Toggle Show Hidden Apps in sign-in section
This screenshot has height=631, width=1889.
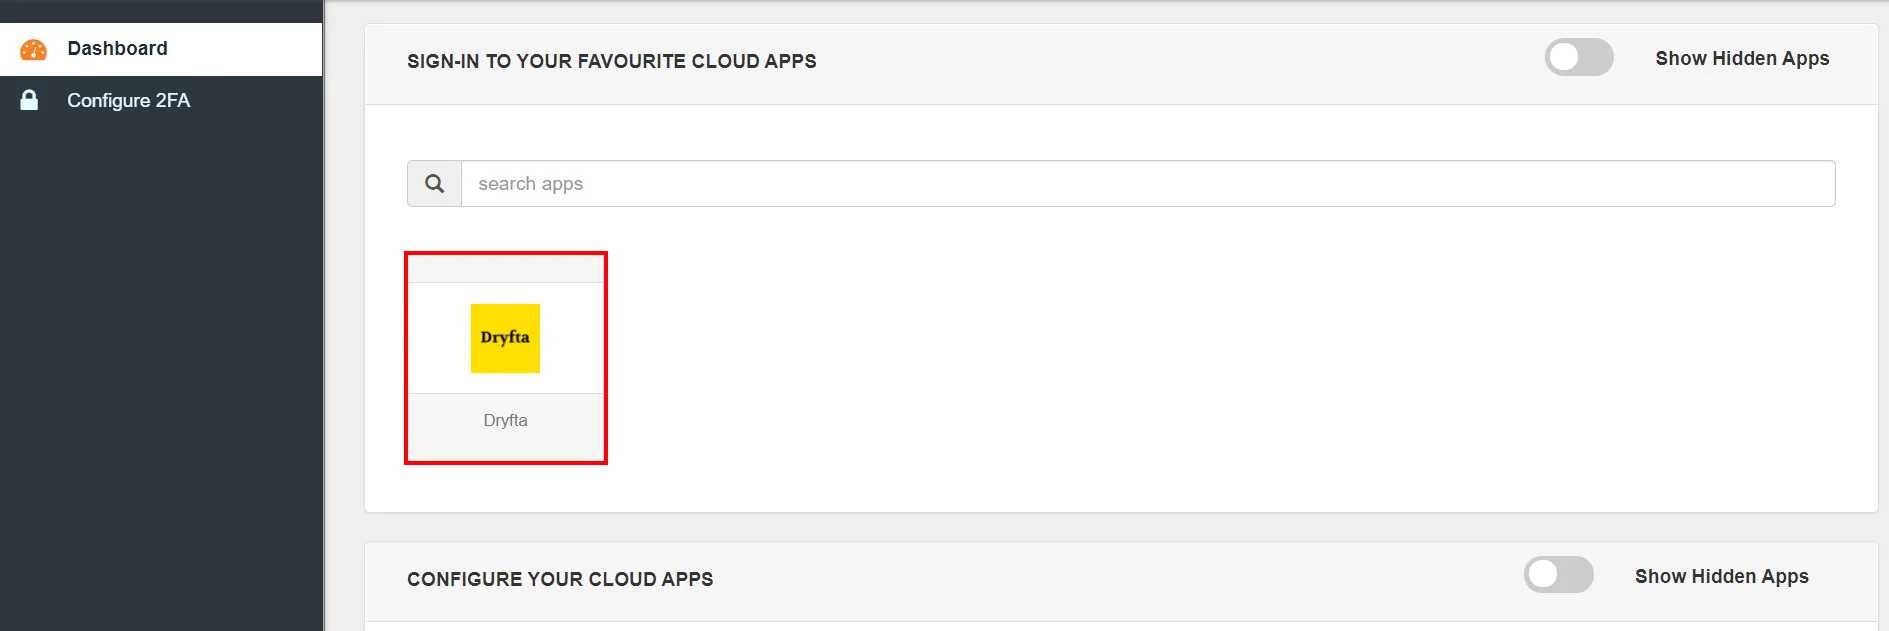click(x=1579, y=58)
